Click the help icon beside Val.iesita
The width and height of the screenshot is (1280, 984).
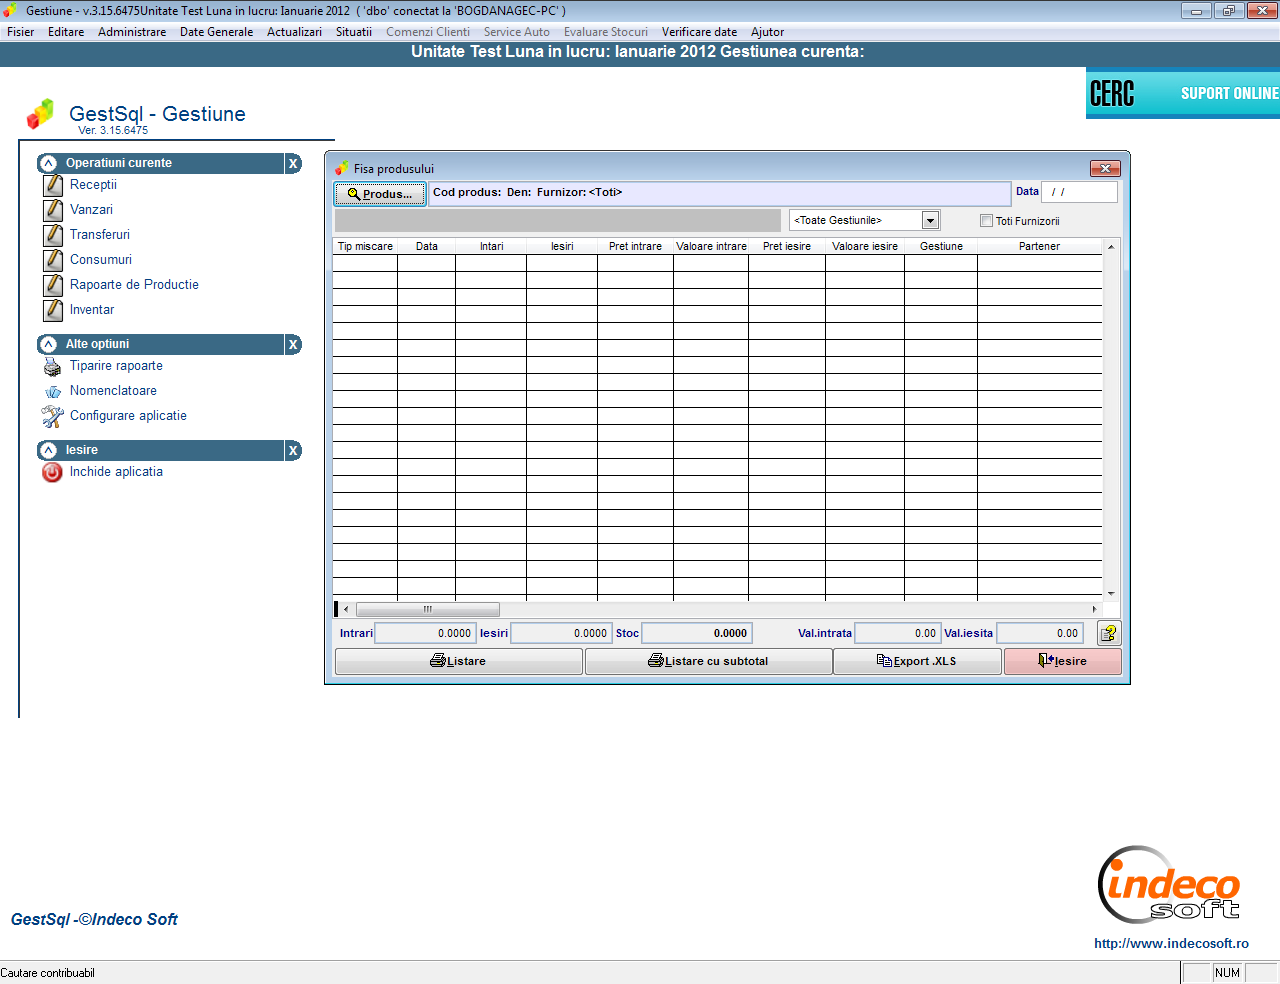click(x=1108, y=633)
